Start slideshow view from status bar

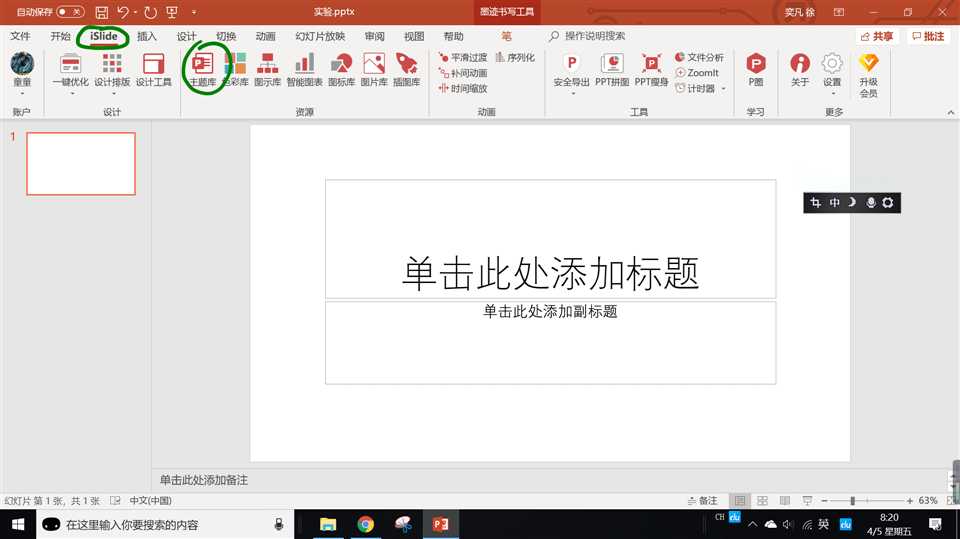click(807, 500)
